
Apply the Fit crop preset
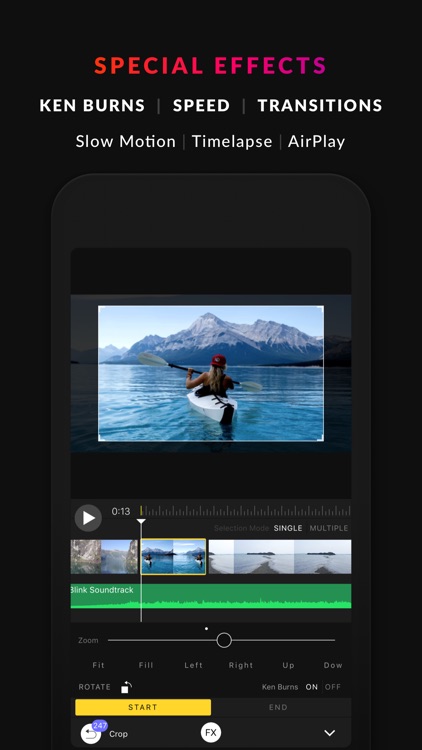[99, 665]
